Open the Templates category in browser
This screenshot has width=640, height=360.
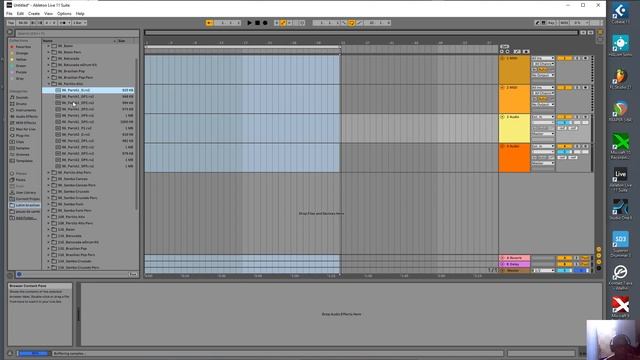click(24, 161)
